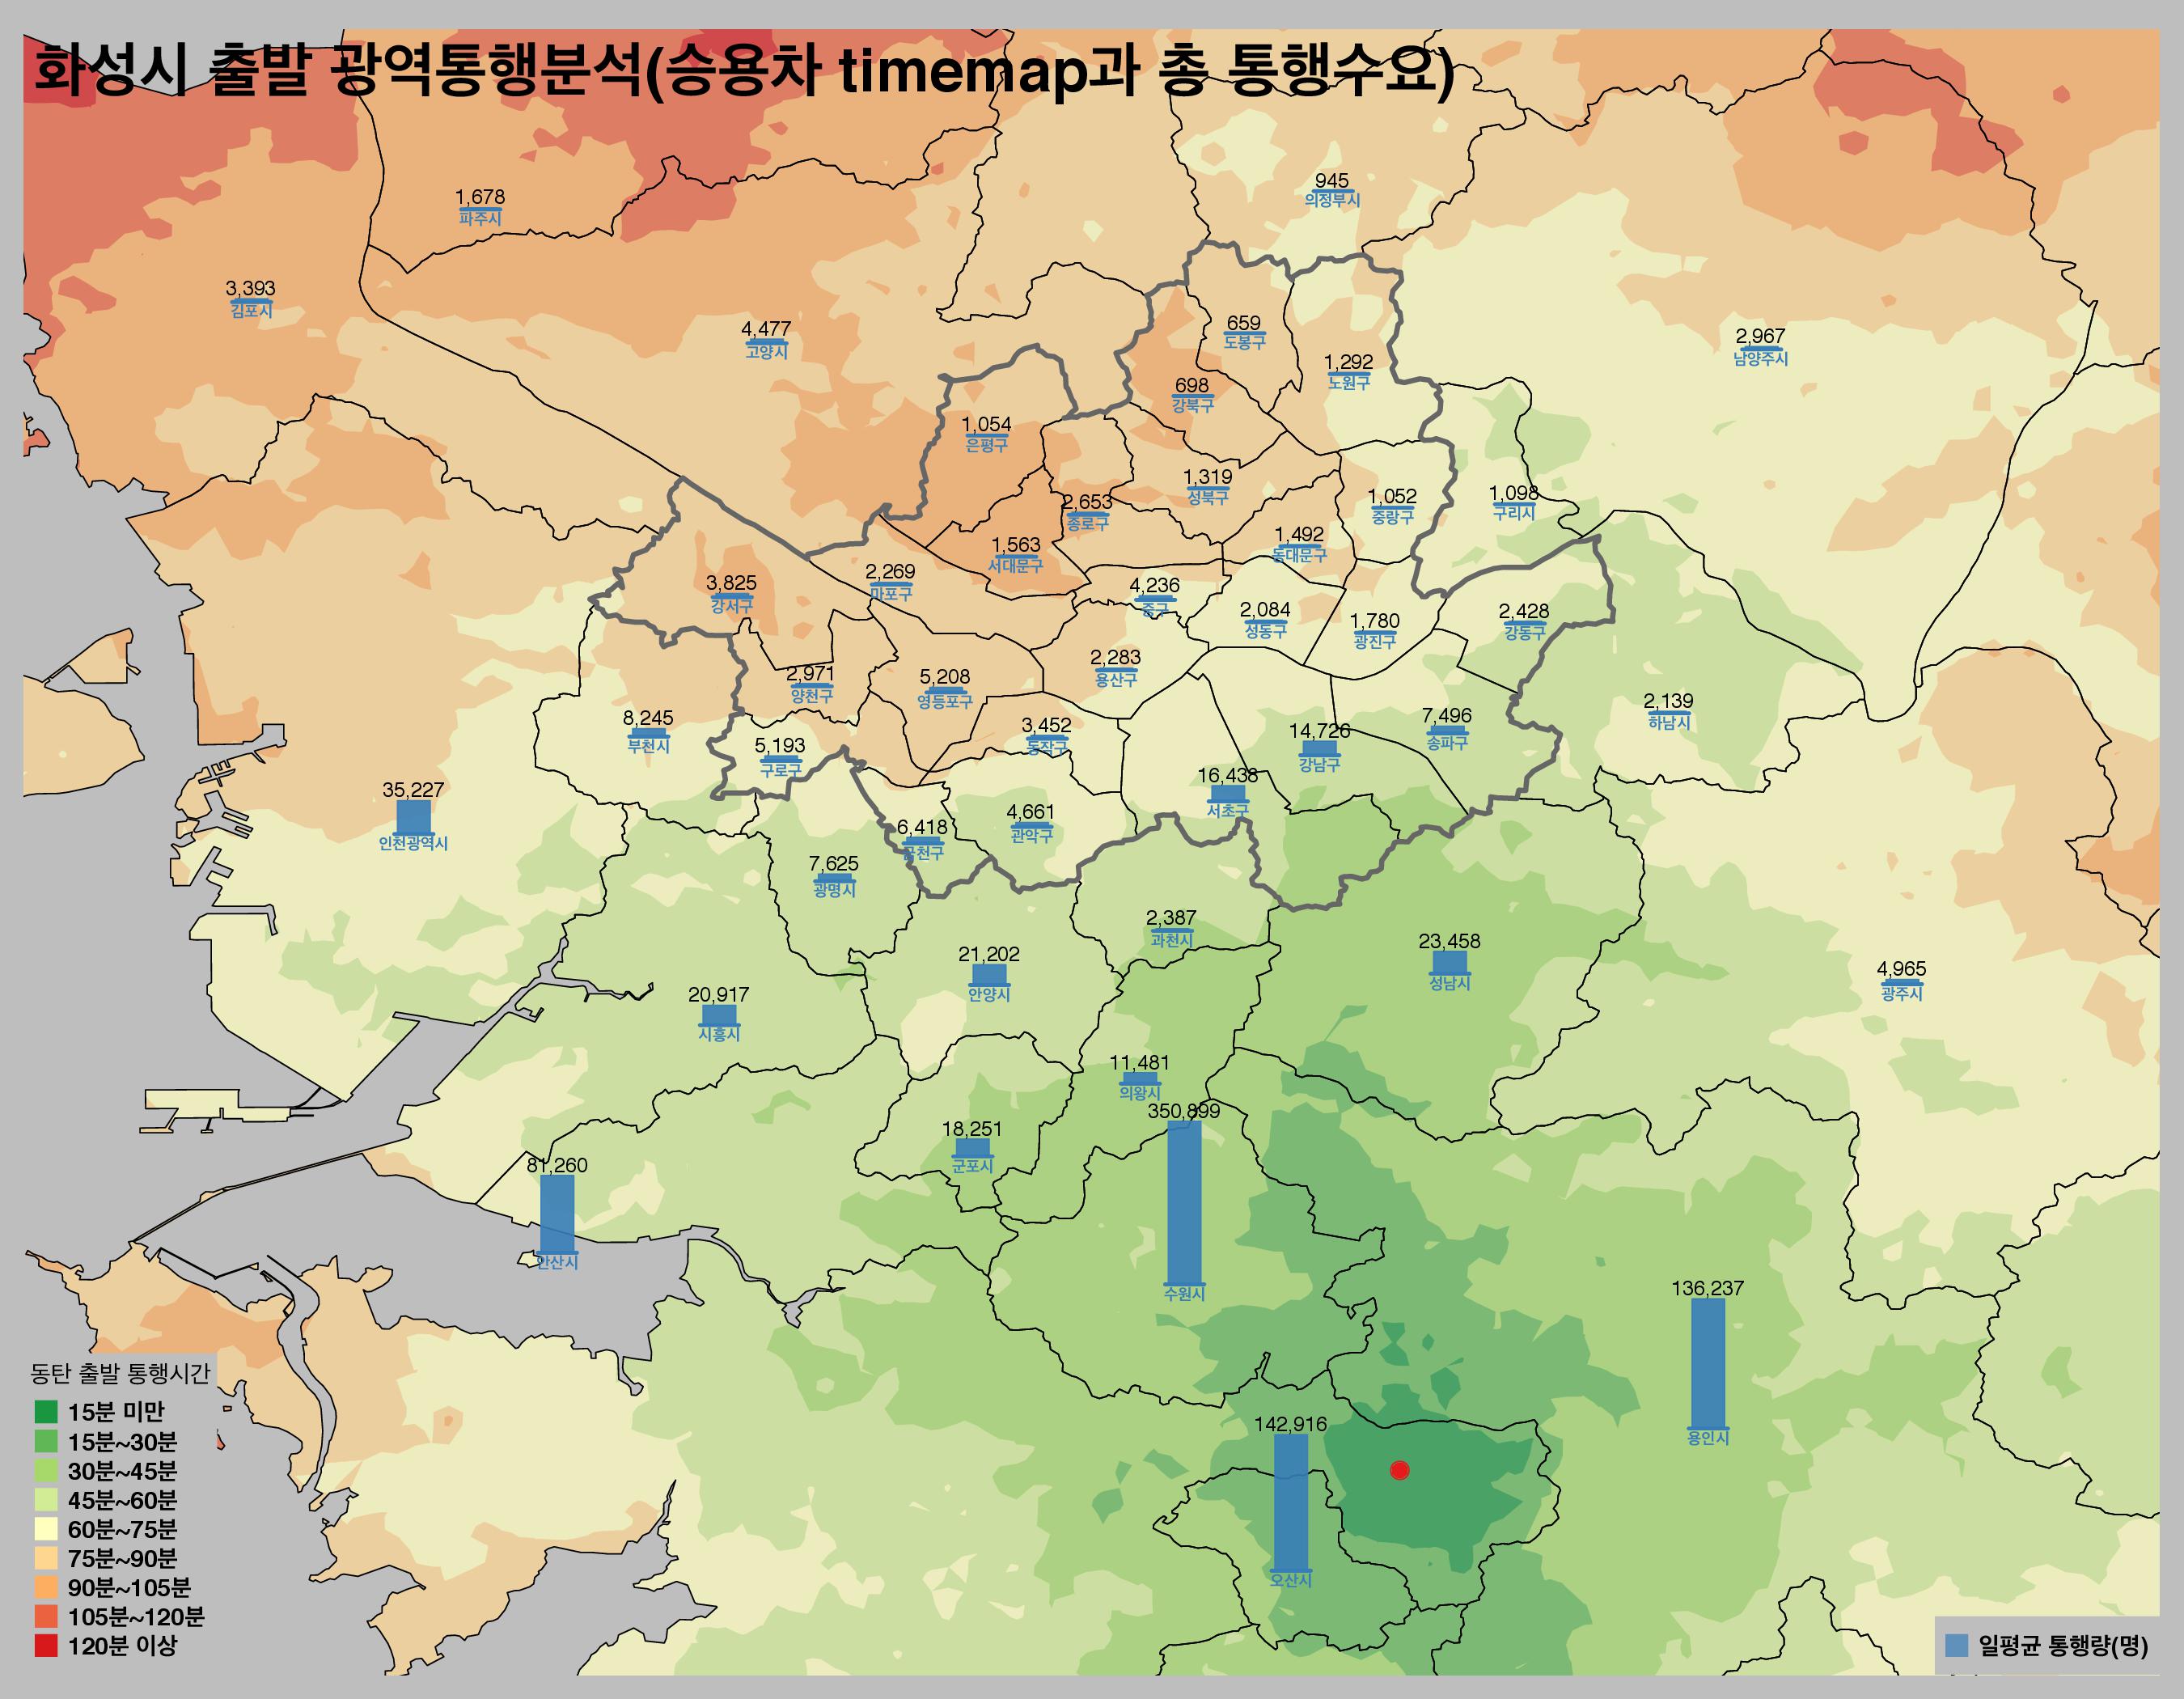Click the Siheung-si 20,917 bar marker

pos(718,1016)
